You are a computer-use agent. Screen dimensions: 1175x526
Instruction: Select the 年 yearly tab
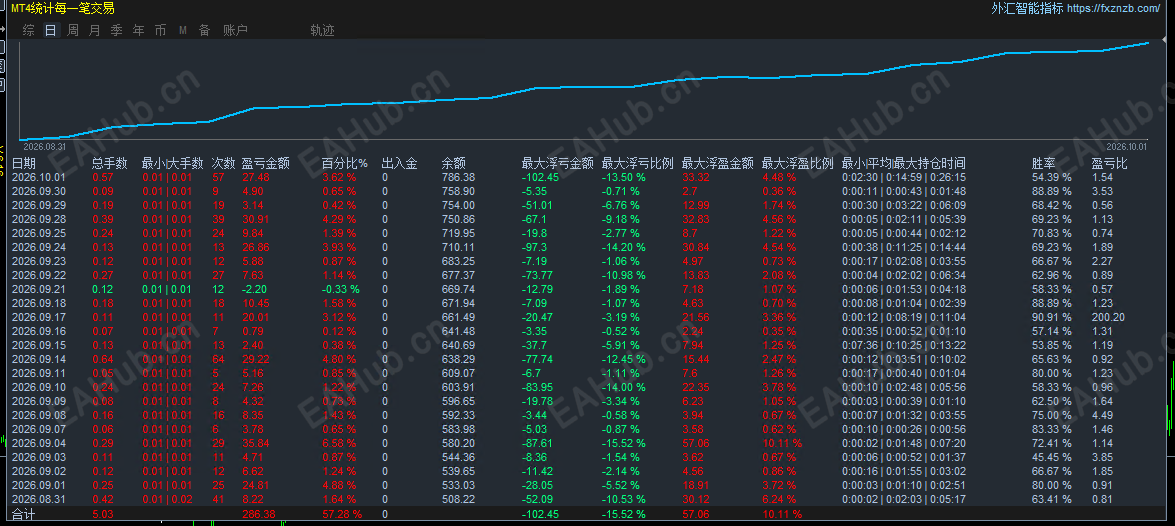coord(139,31)
